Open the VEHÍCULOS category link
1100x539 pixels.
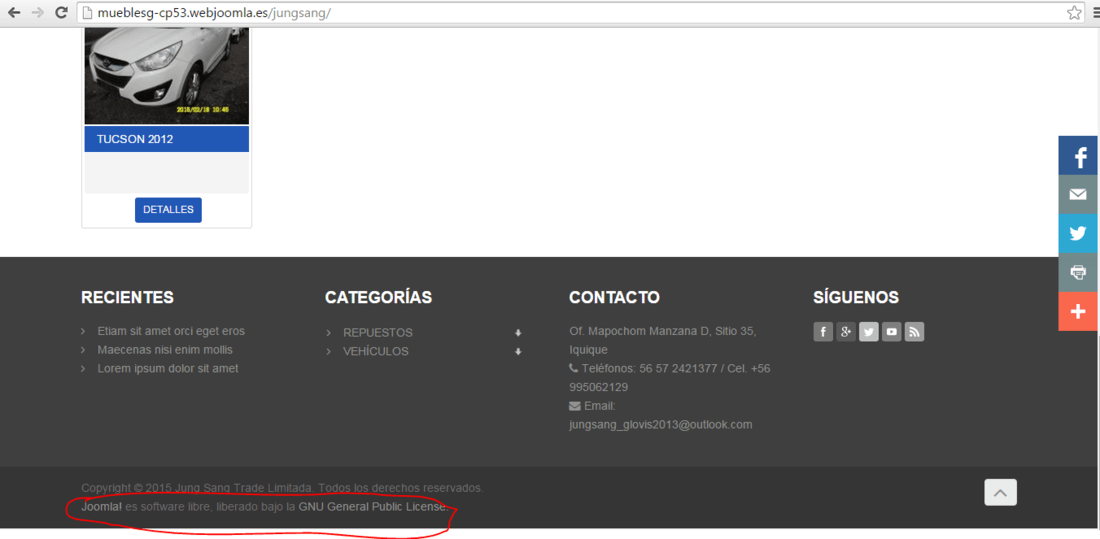[x=375, y=352]
